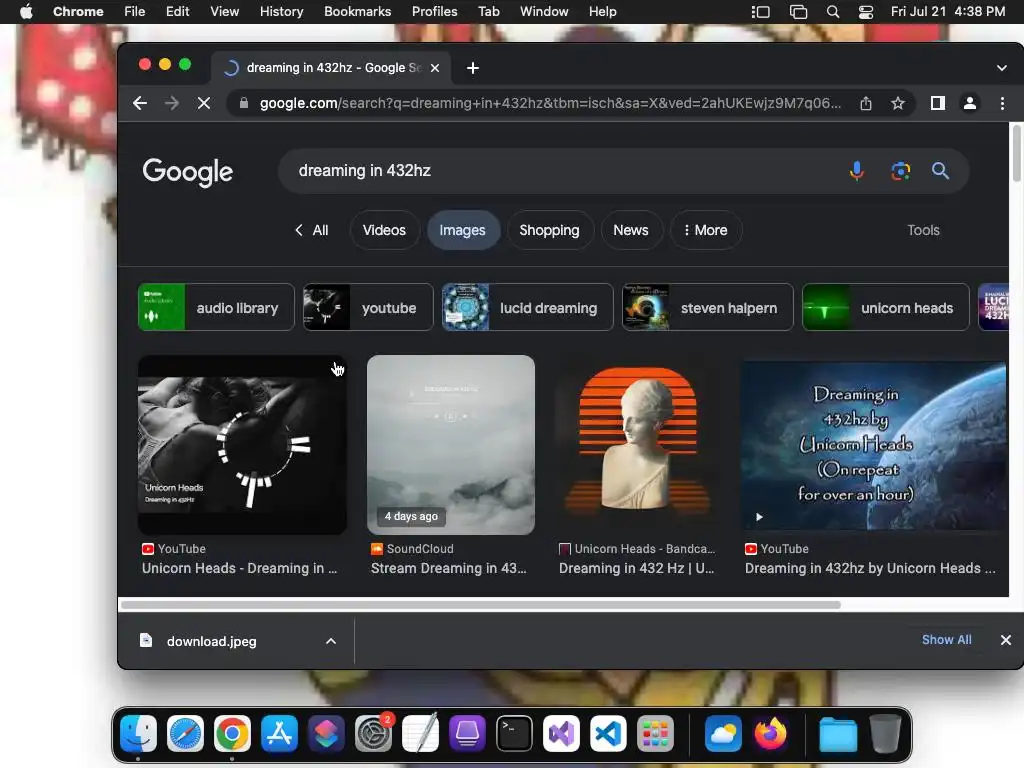
Task: Open Control Center in menu bar
Action: [866, 12]
